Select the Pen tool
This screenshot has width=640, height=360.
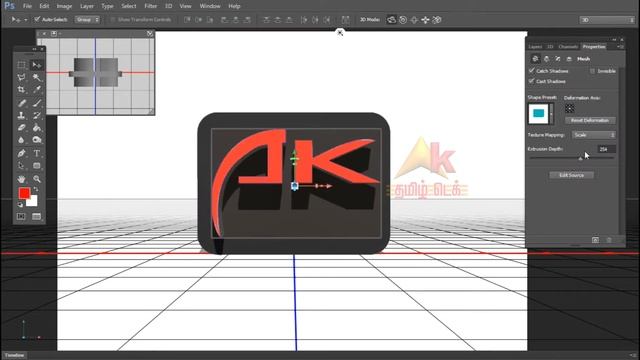[x=22, y=153]
